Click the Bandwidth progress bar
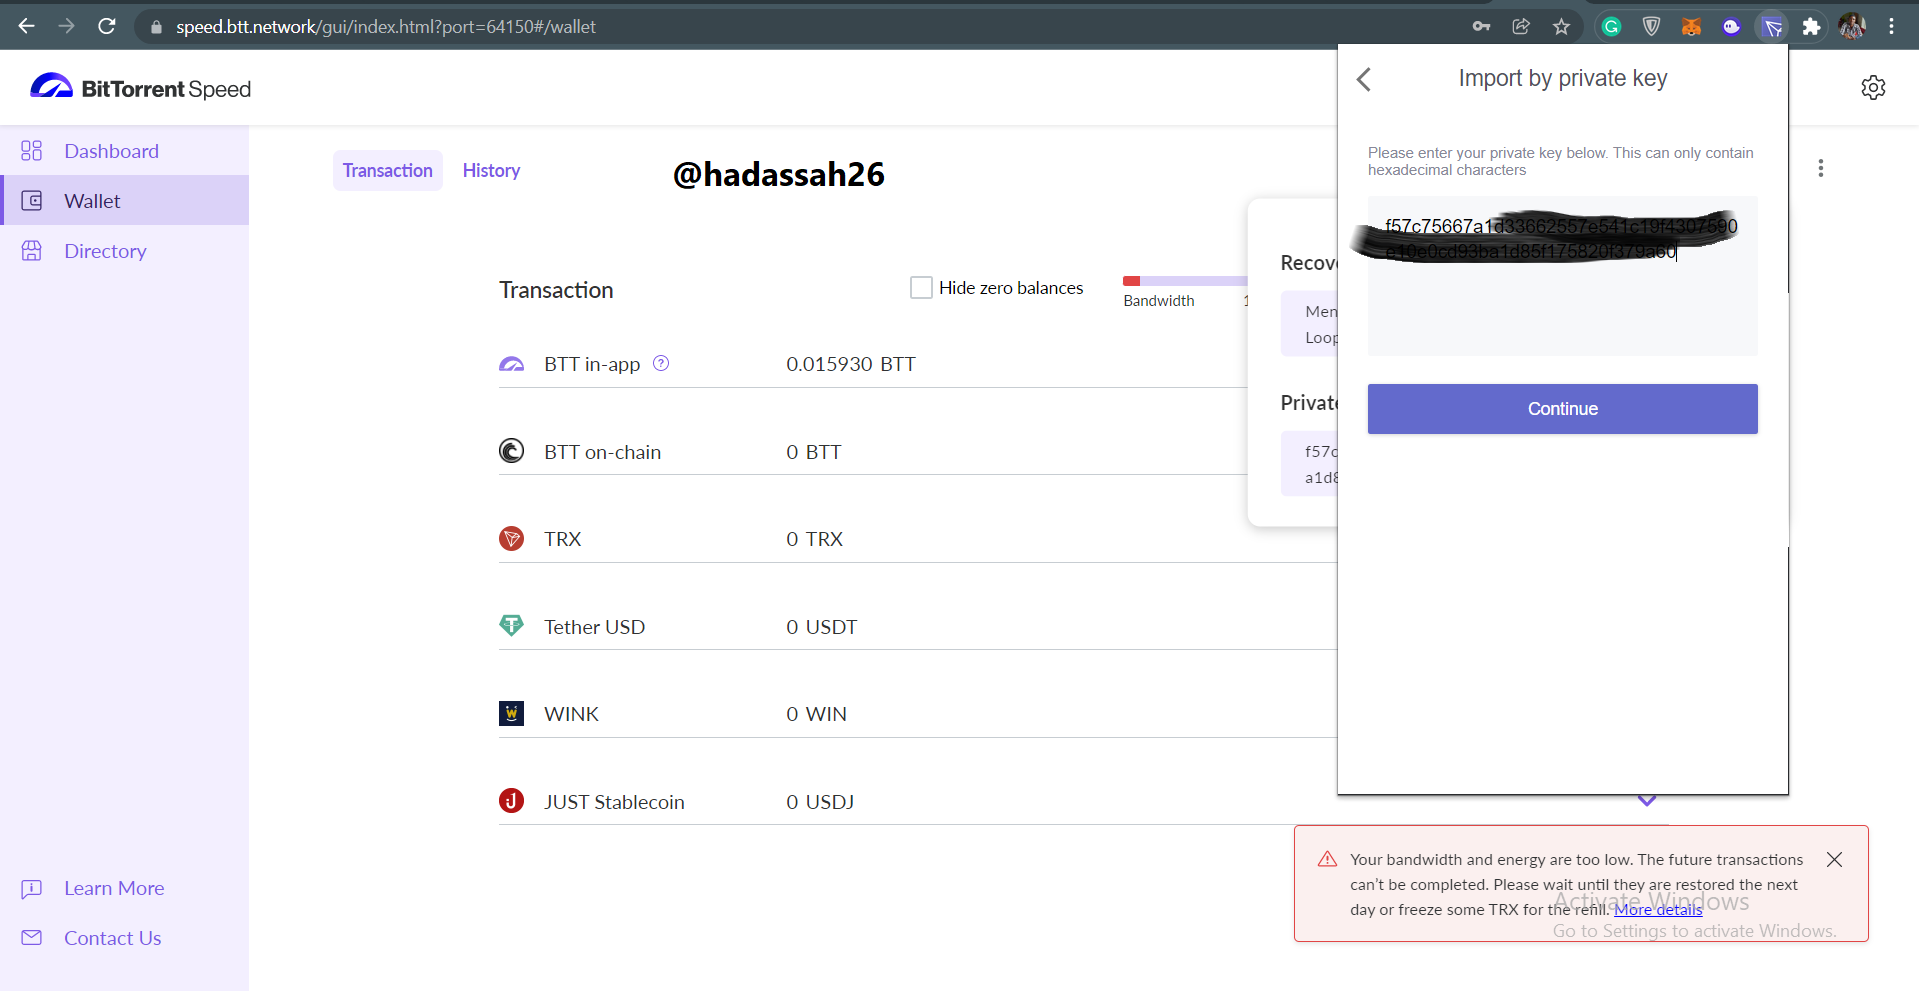 (x=1185, y=281)
